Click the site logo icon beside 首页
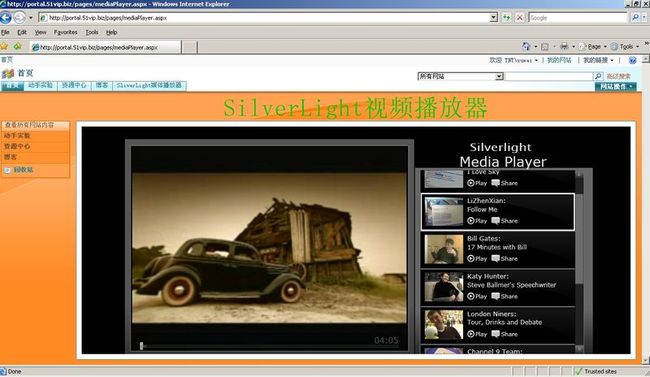The image size is (650, 377). pyautogui.click(x=8, y=74)
